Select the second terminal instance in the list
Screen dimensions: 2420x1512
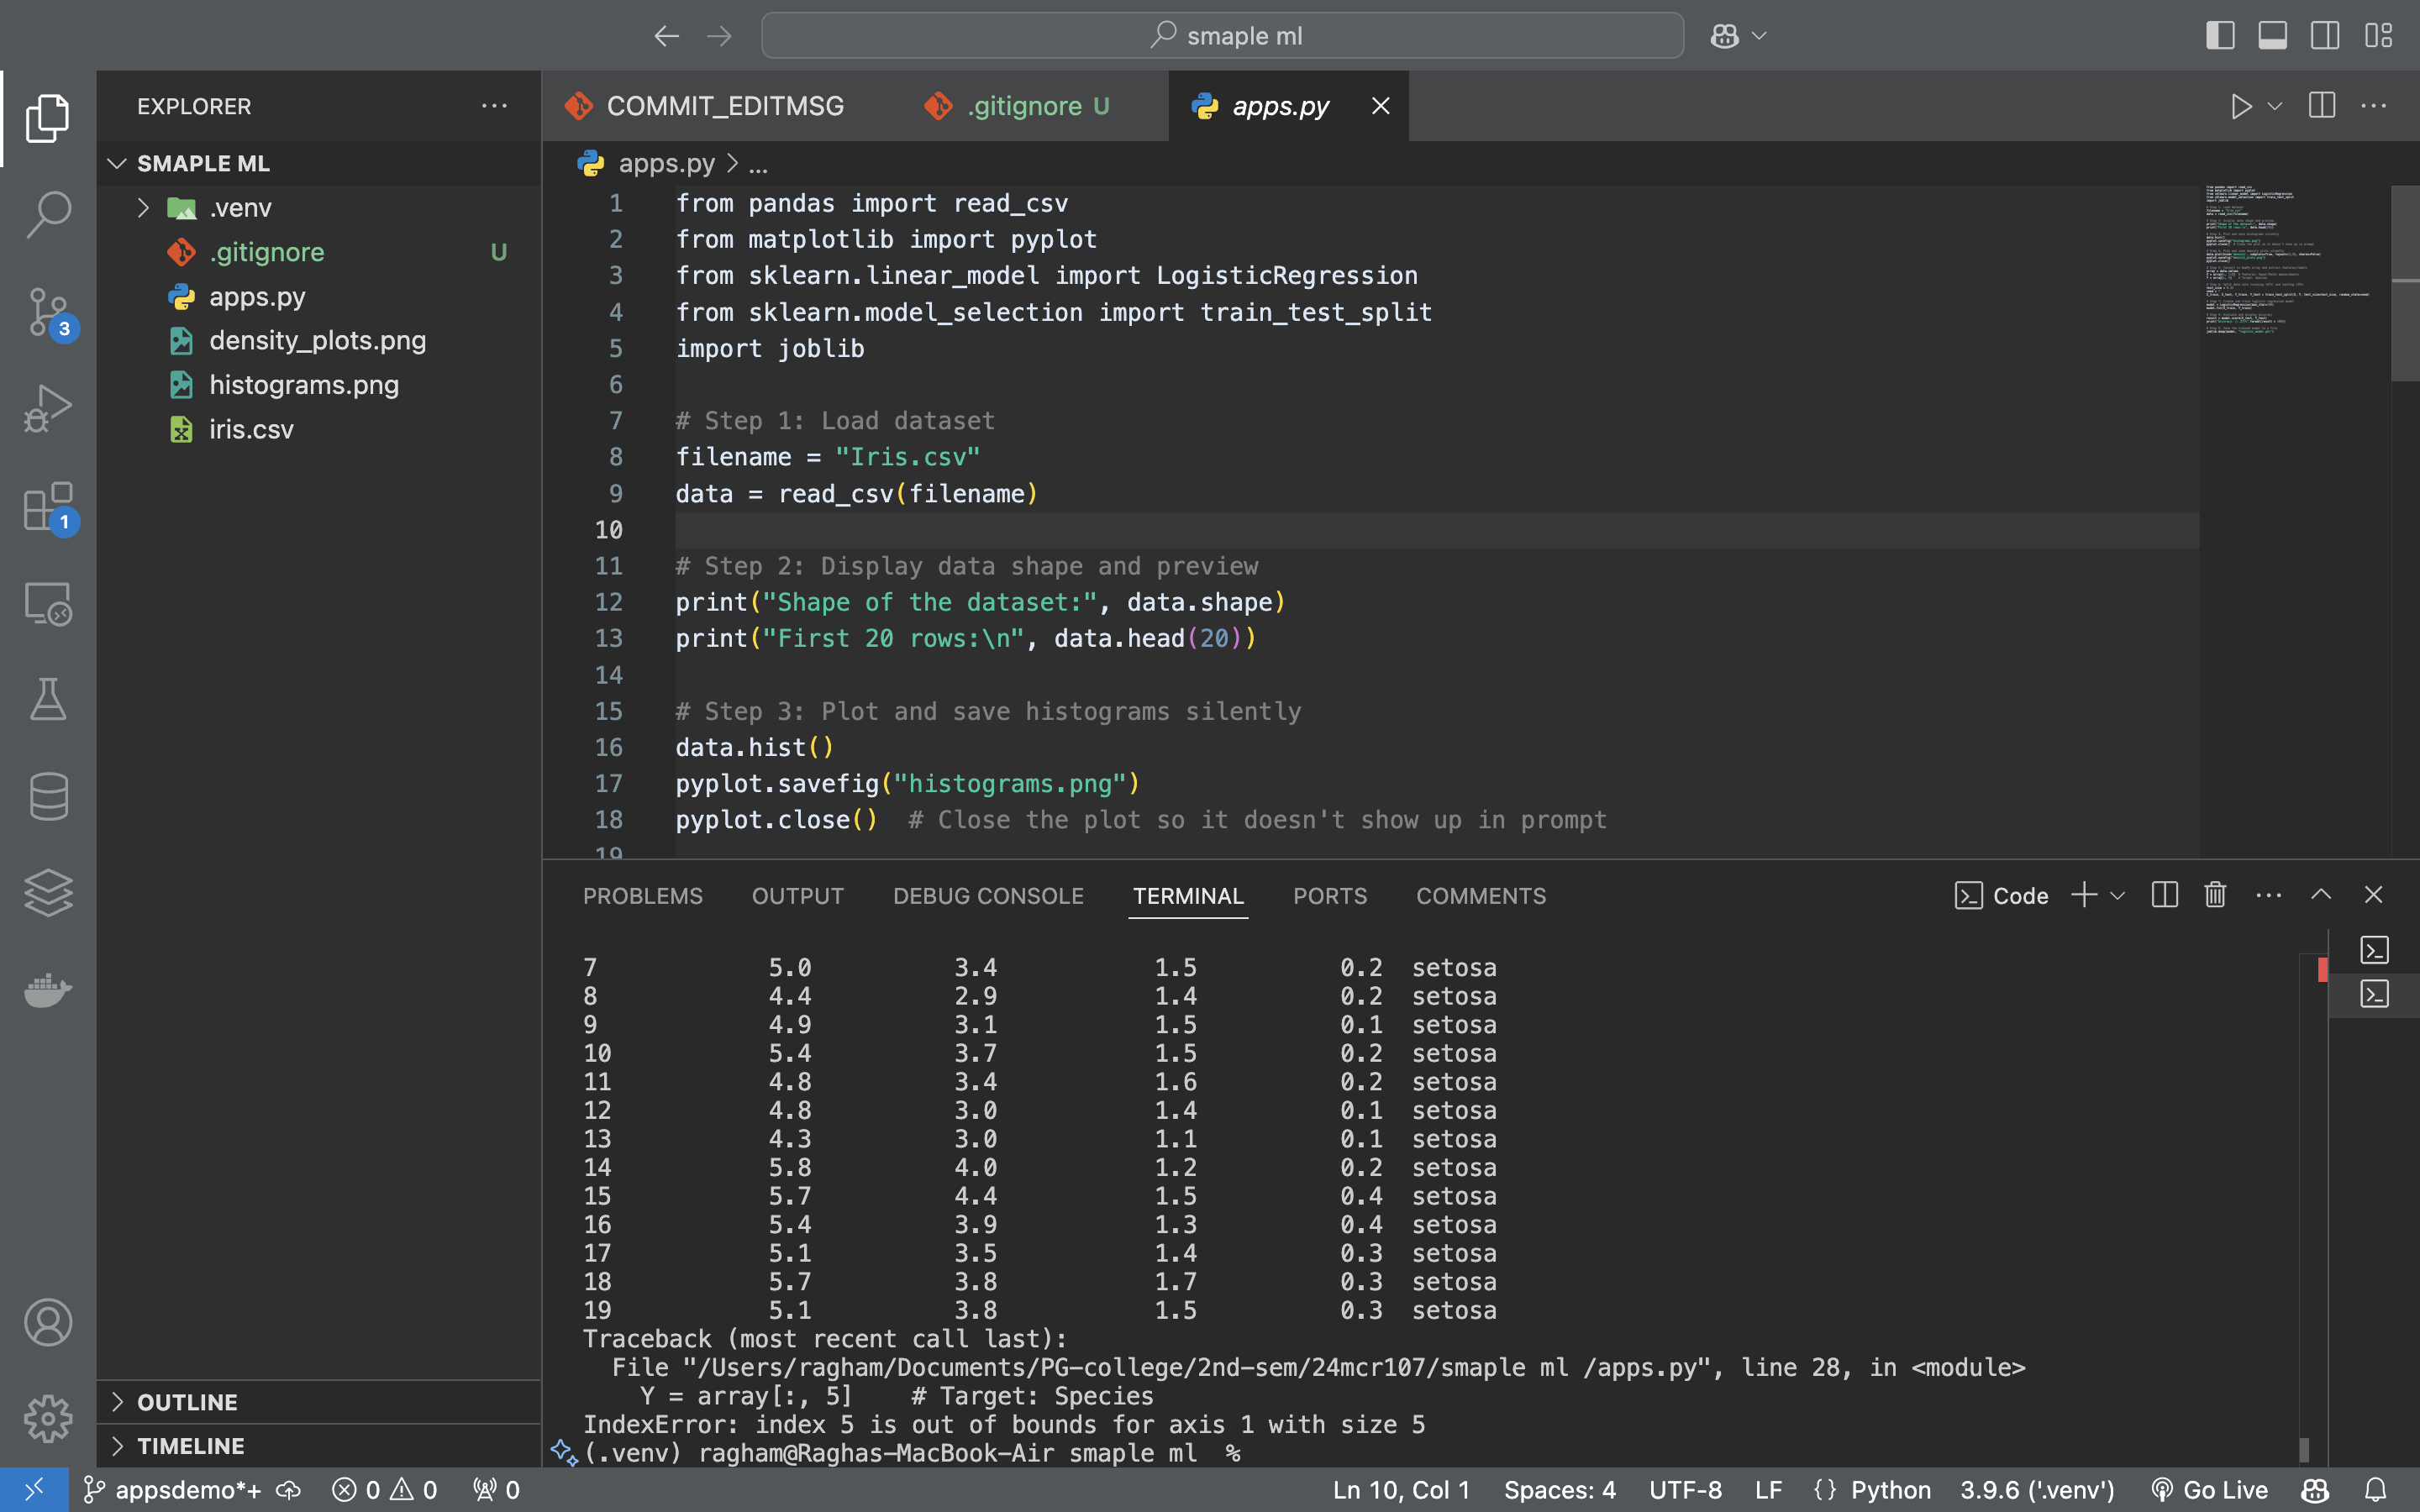tap(2374, 994)
